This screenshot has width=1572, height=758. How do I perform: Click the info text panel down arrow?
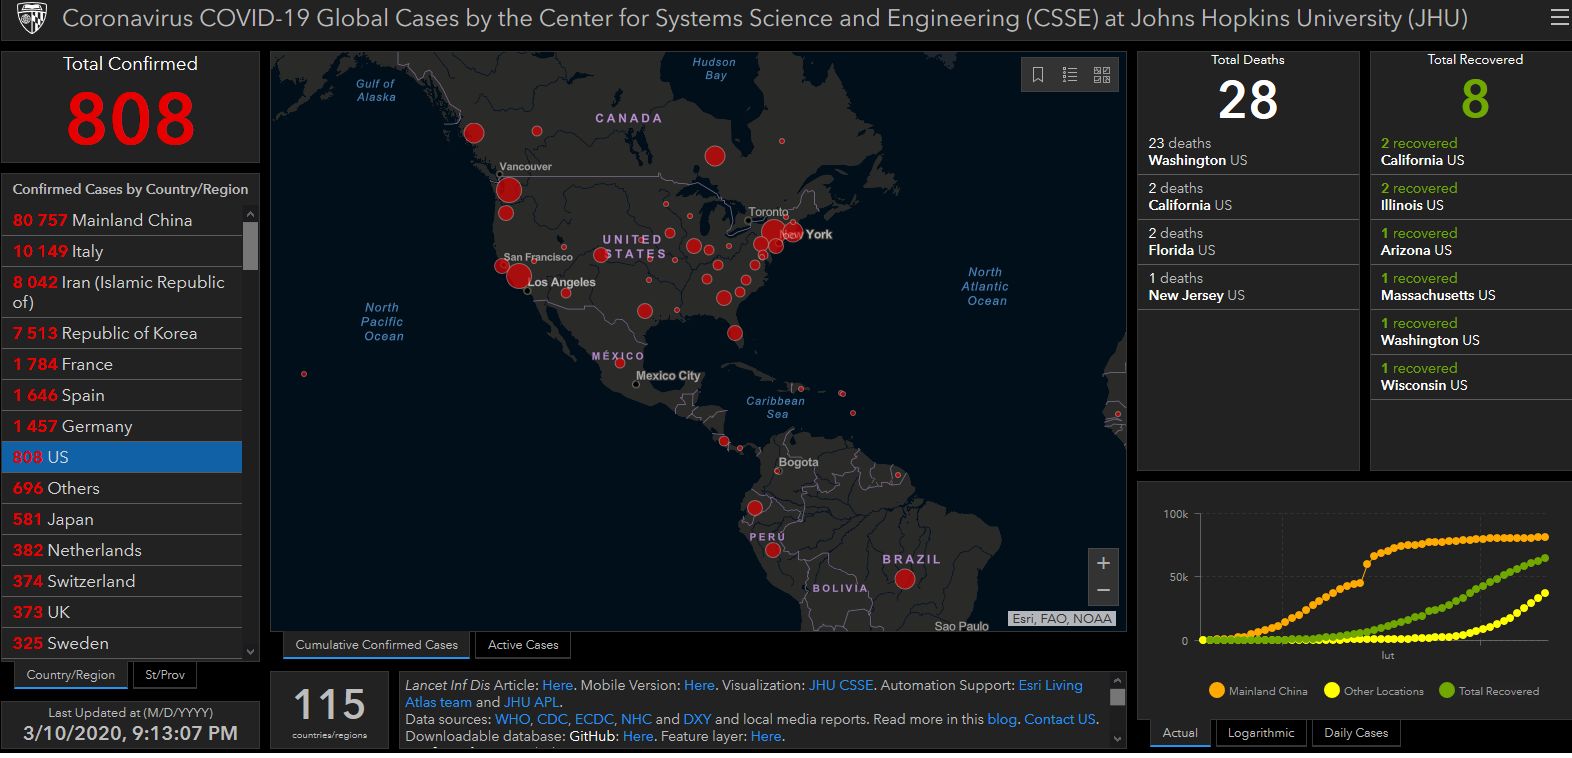click(x=1118, y=739)
